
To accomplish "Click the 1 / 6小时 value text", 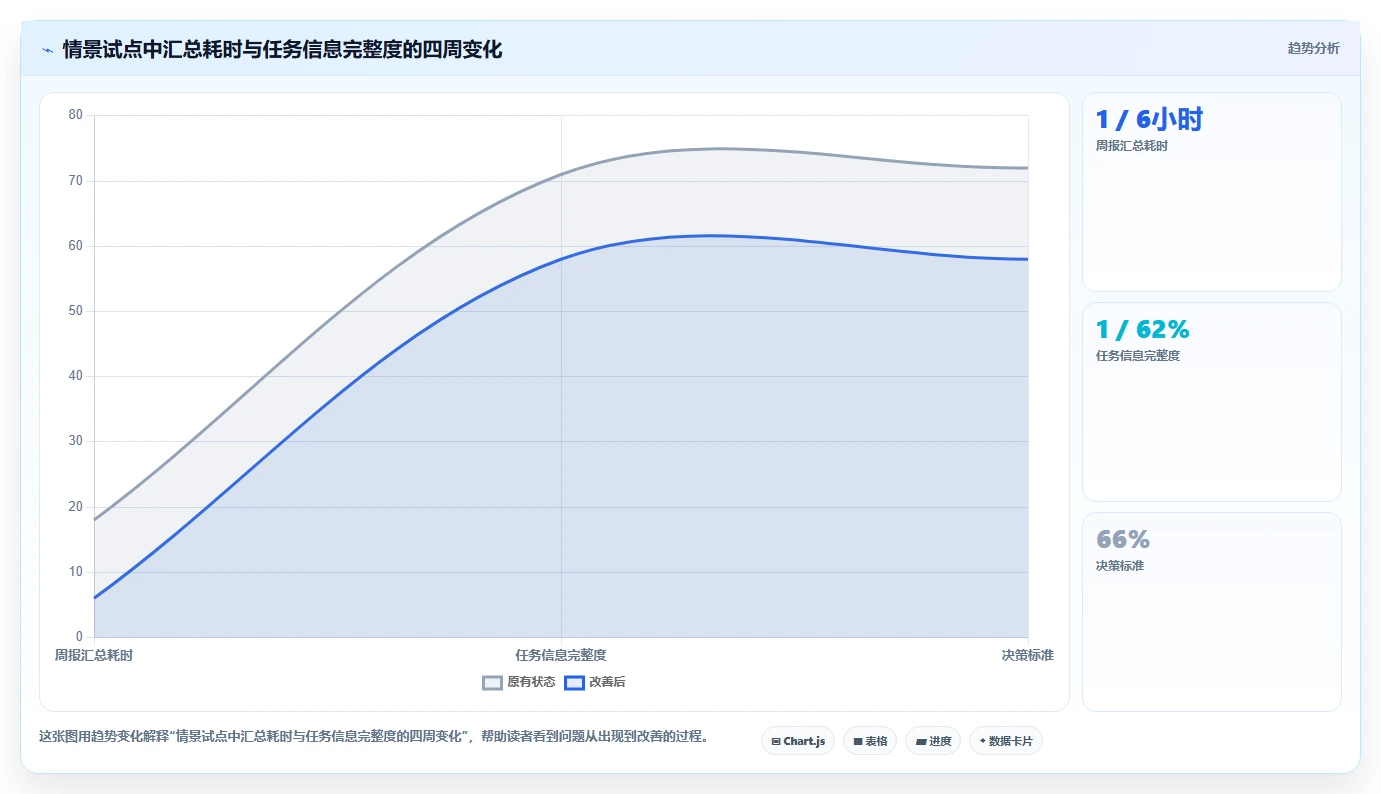I will pos(1149,120).
